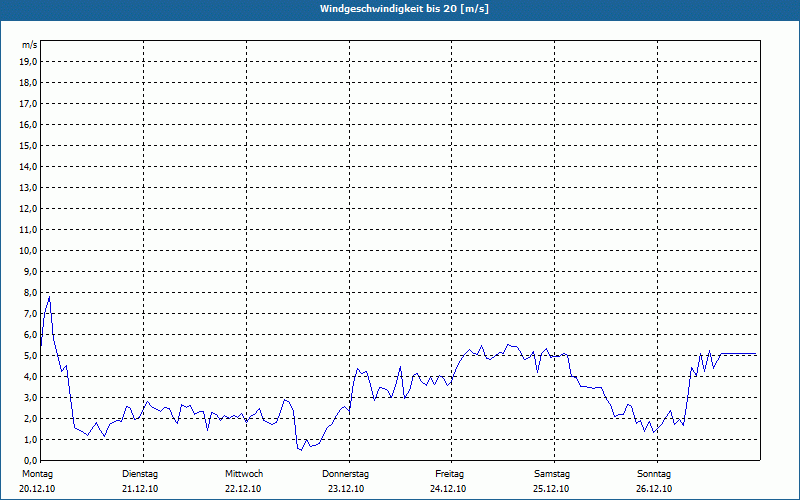Image resolution: width=800 pixels, height=500 pixels.
Task: Click the date 20.12.10
Action: [x=37, y=489]
